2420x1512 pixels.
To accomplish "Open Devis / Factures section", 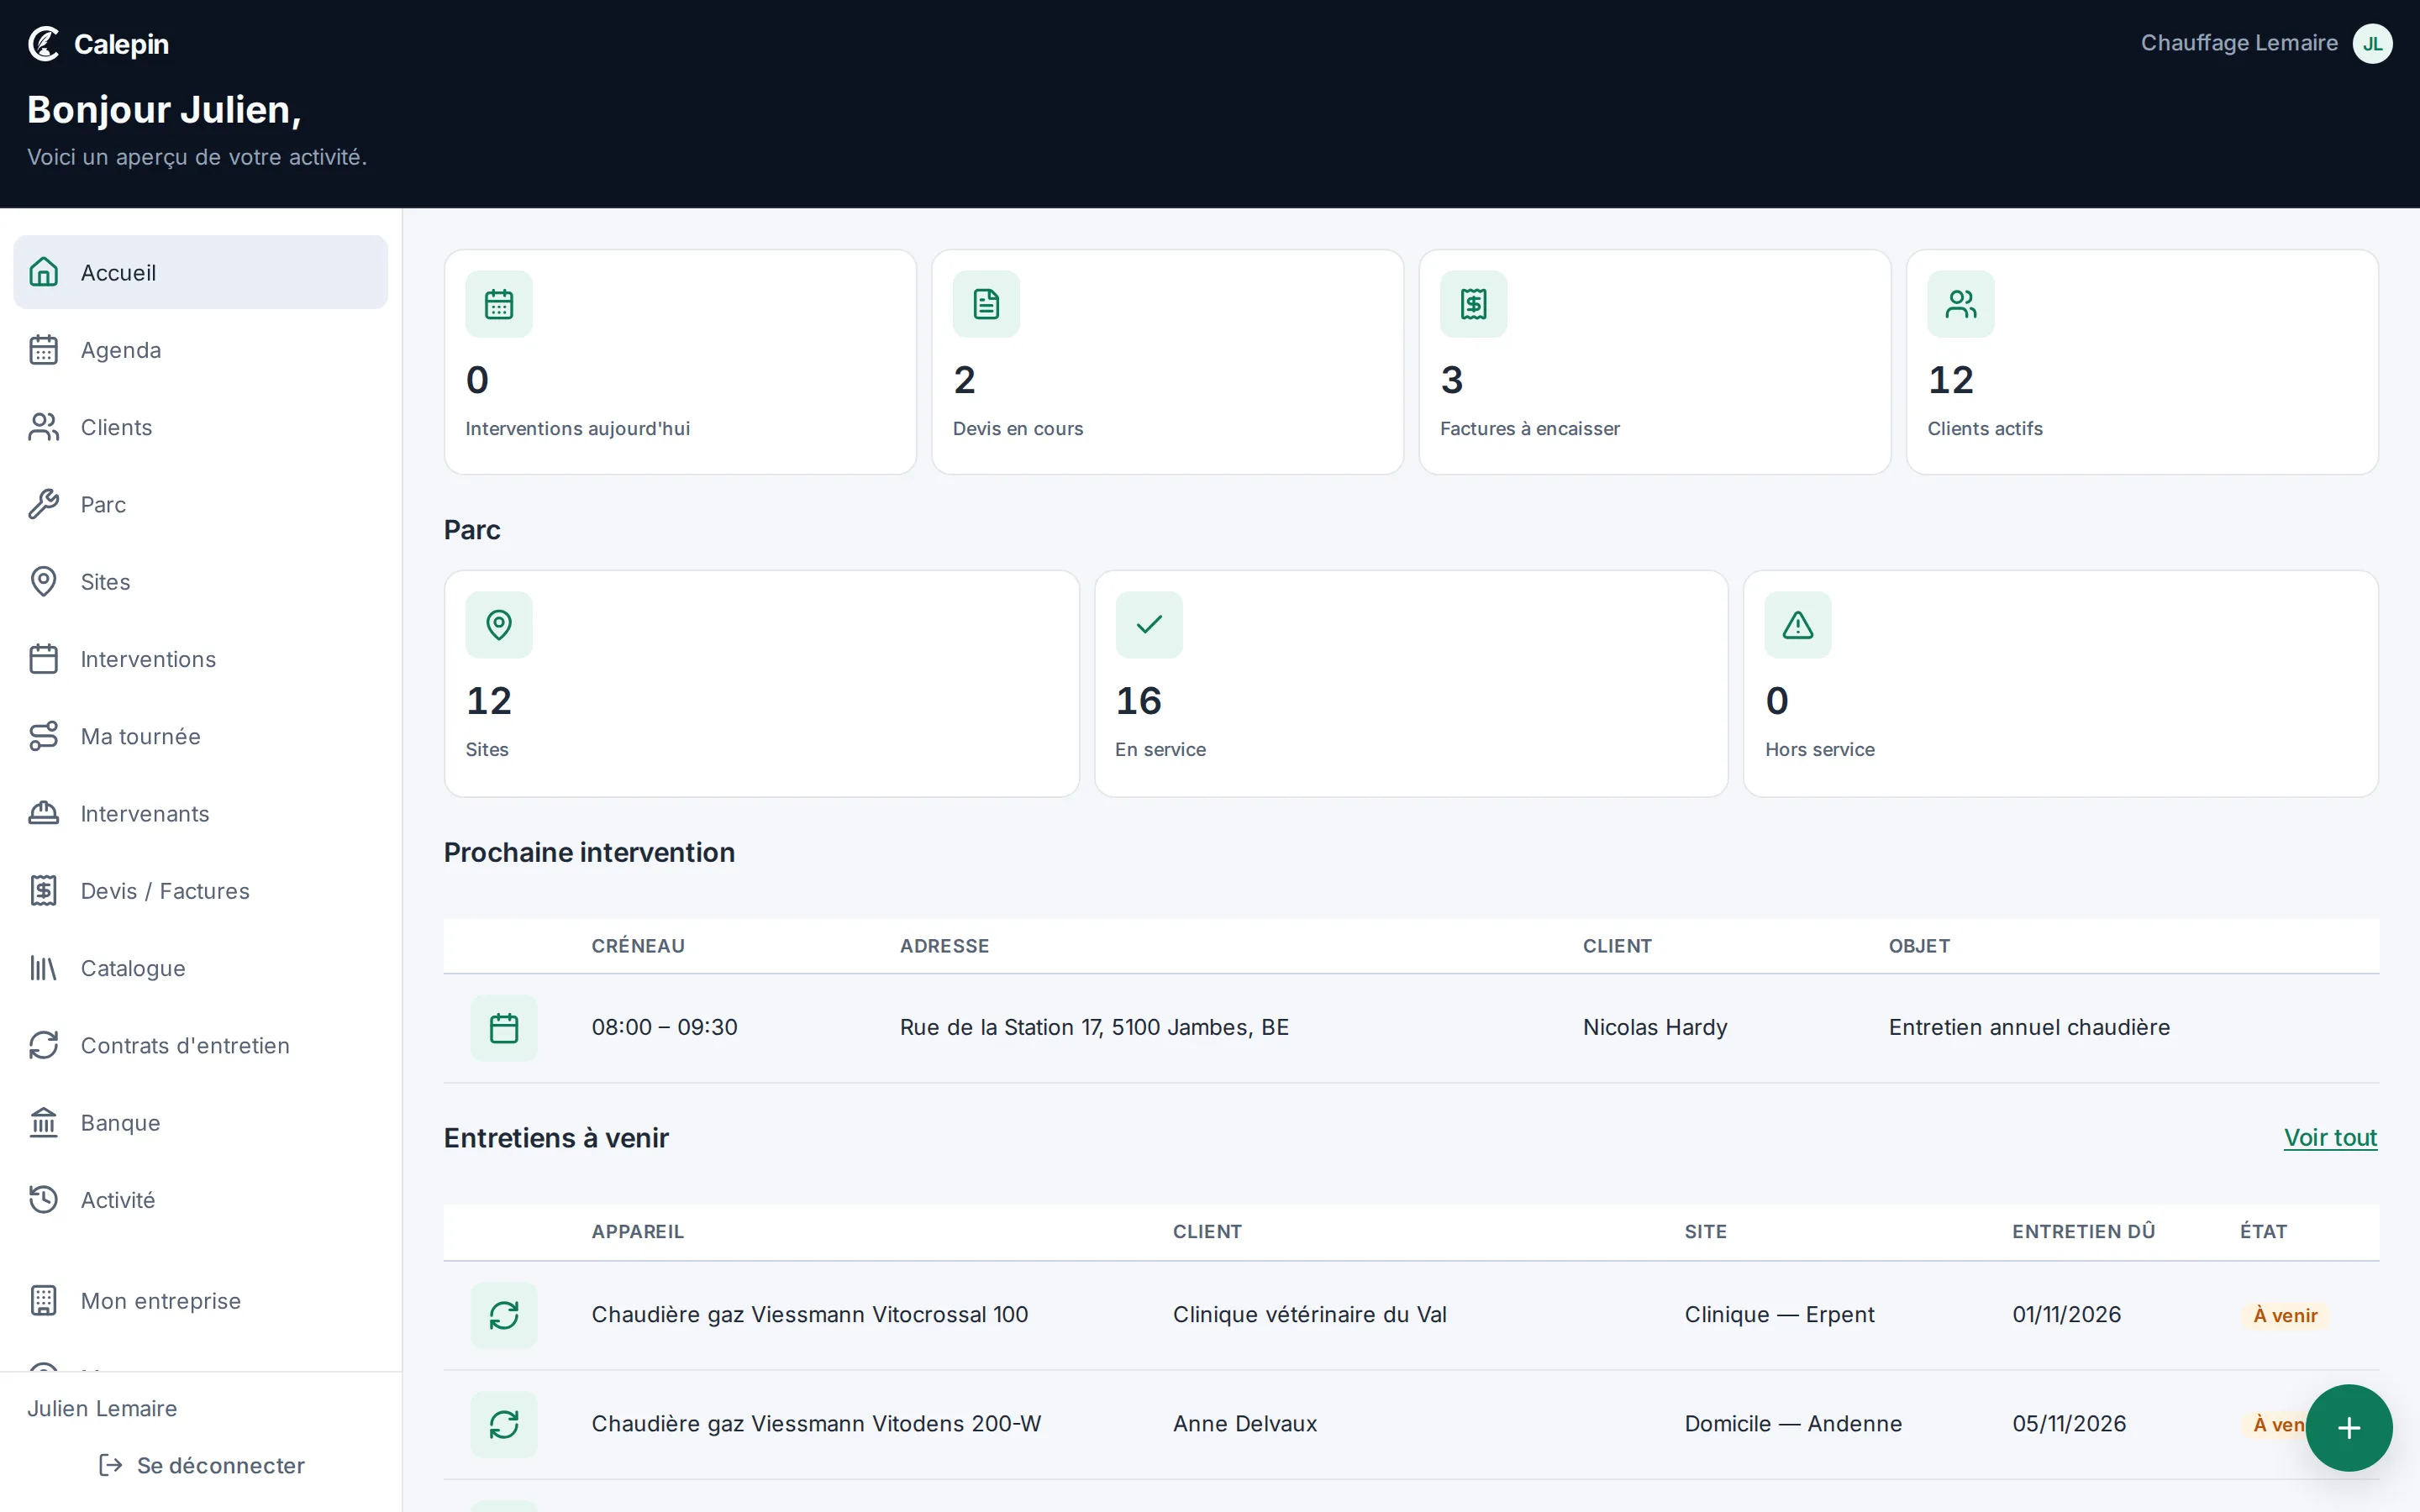I will coord(200,890).
